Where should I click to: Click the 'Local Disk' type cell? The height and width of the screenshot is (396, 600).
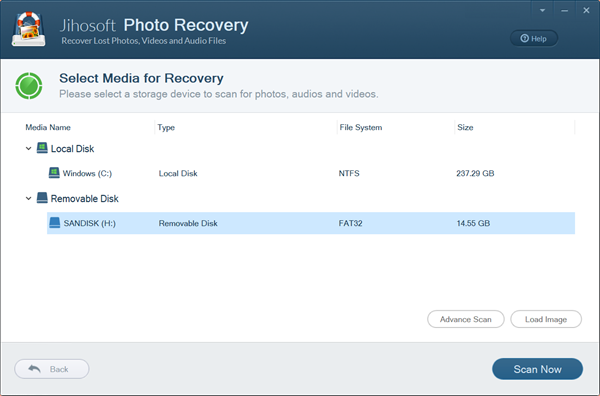pyautogui.click(x=178, y=173)
